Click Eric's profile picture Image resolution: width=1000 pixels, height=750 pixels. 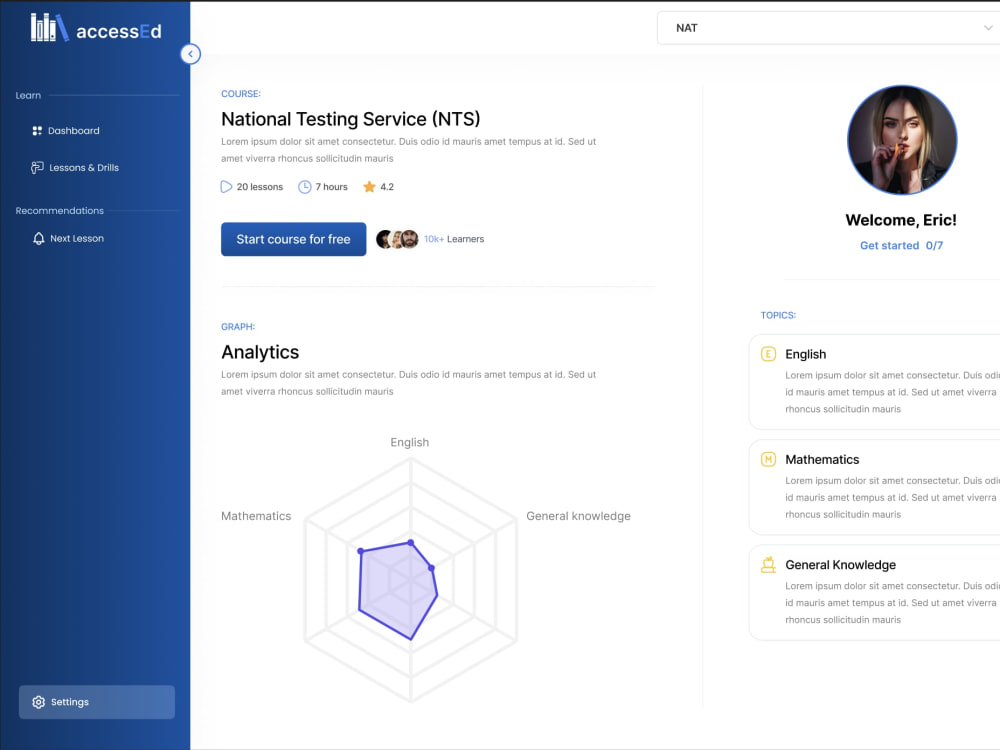click(902, 140)
